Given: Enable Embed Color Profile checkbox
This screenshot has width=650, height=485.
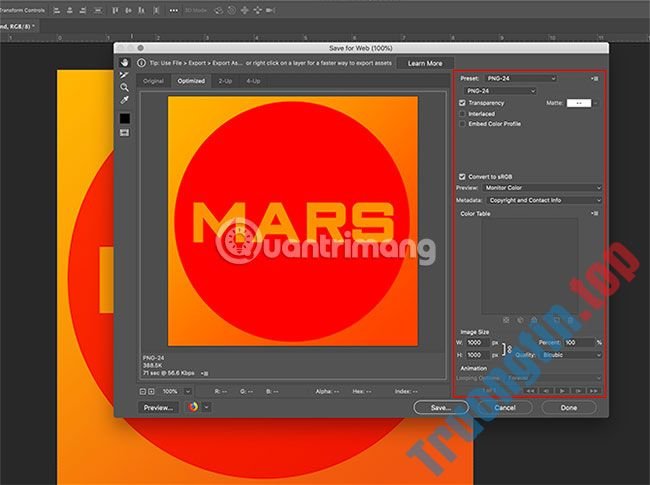Looking at the screenshot, I should click(x=462, y=124).
